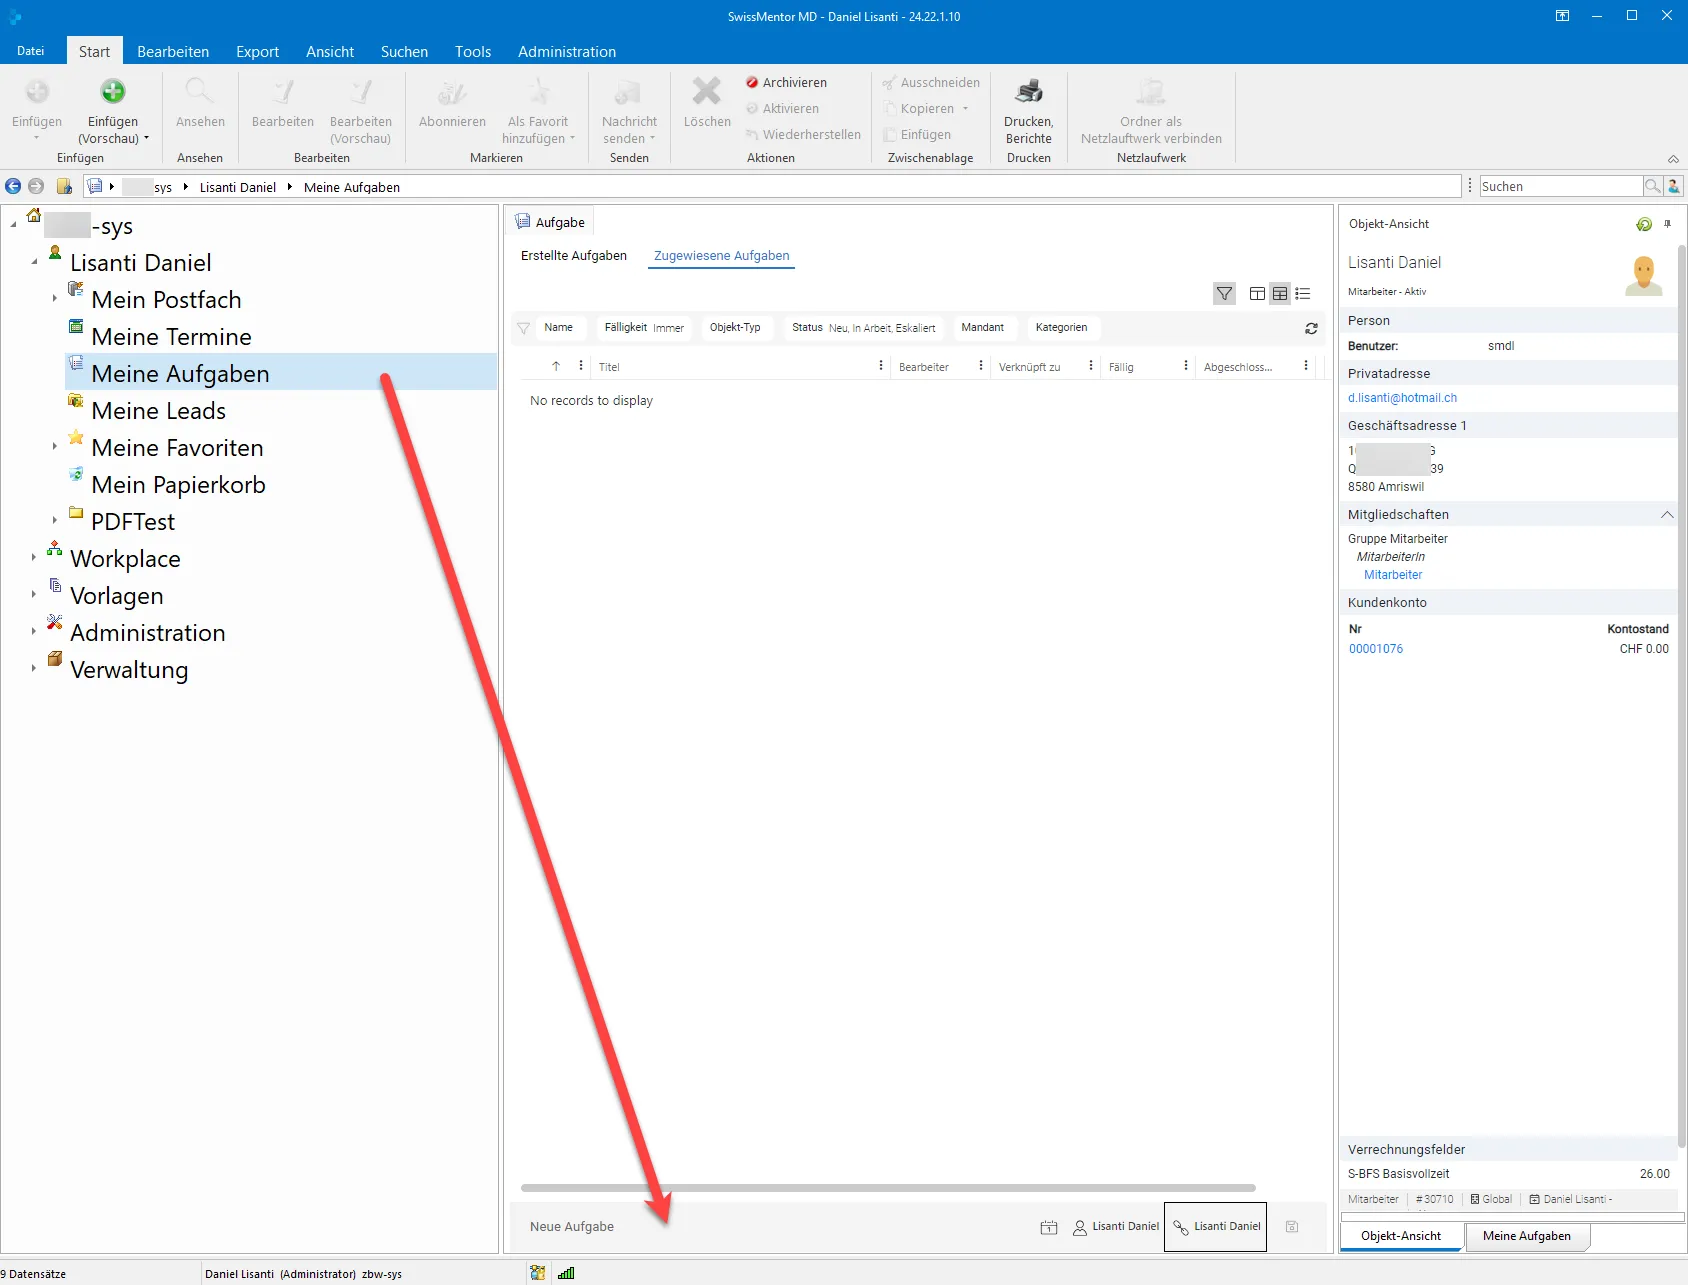Collapse the ribbon with the chevron
Screen dimensions: 1688x1285
coord(1673,159)
